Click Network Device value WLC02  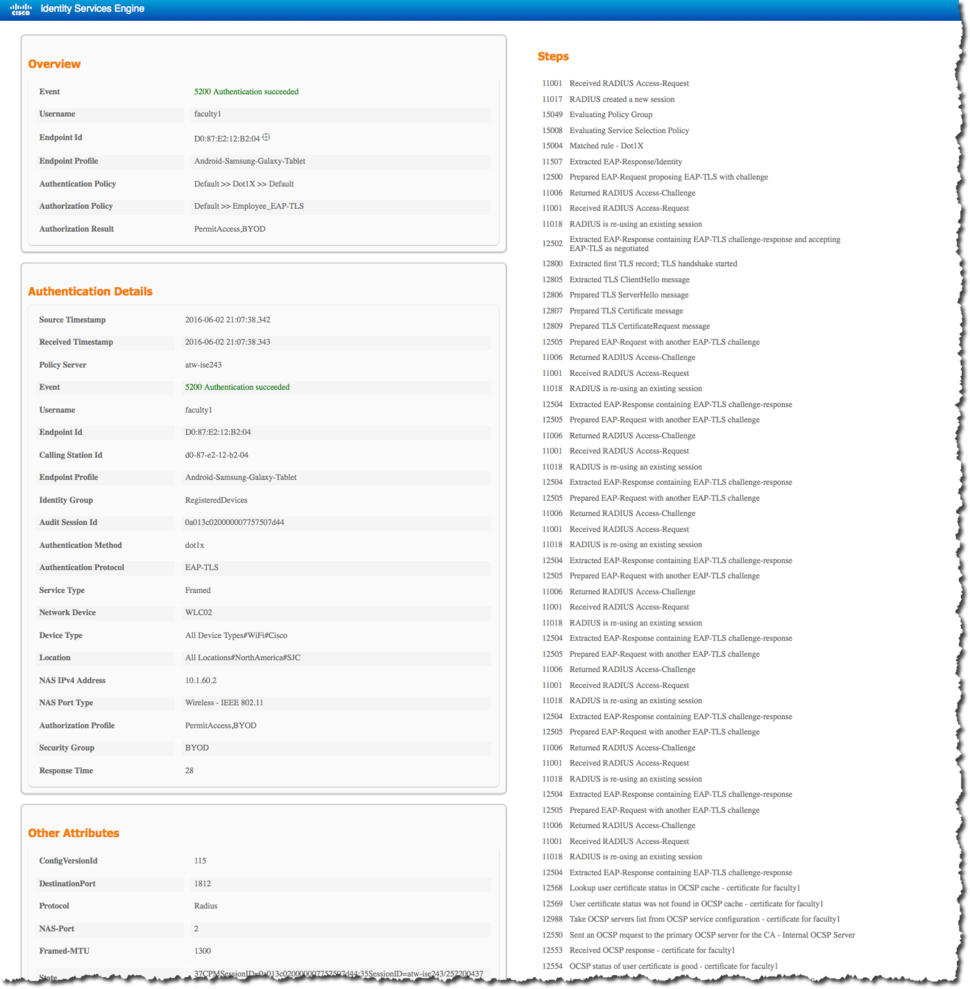pyautogui.click(x=199, y=612)
